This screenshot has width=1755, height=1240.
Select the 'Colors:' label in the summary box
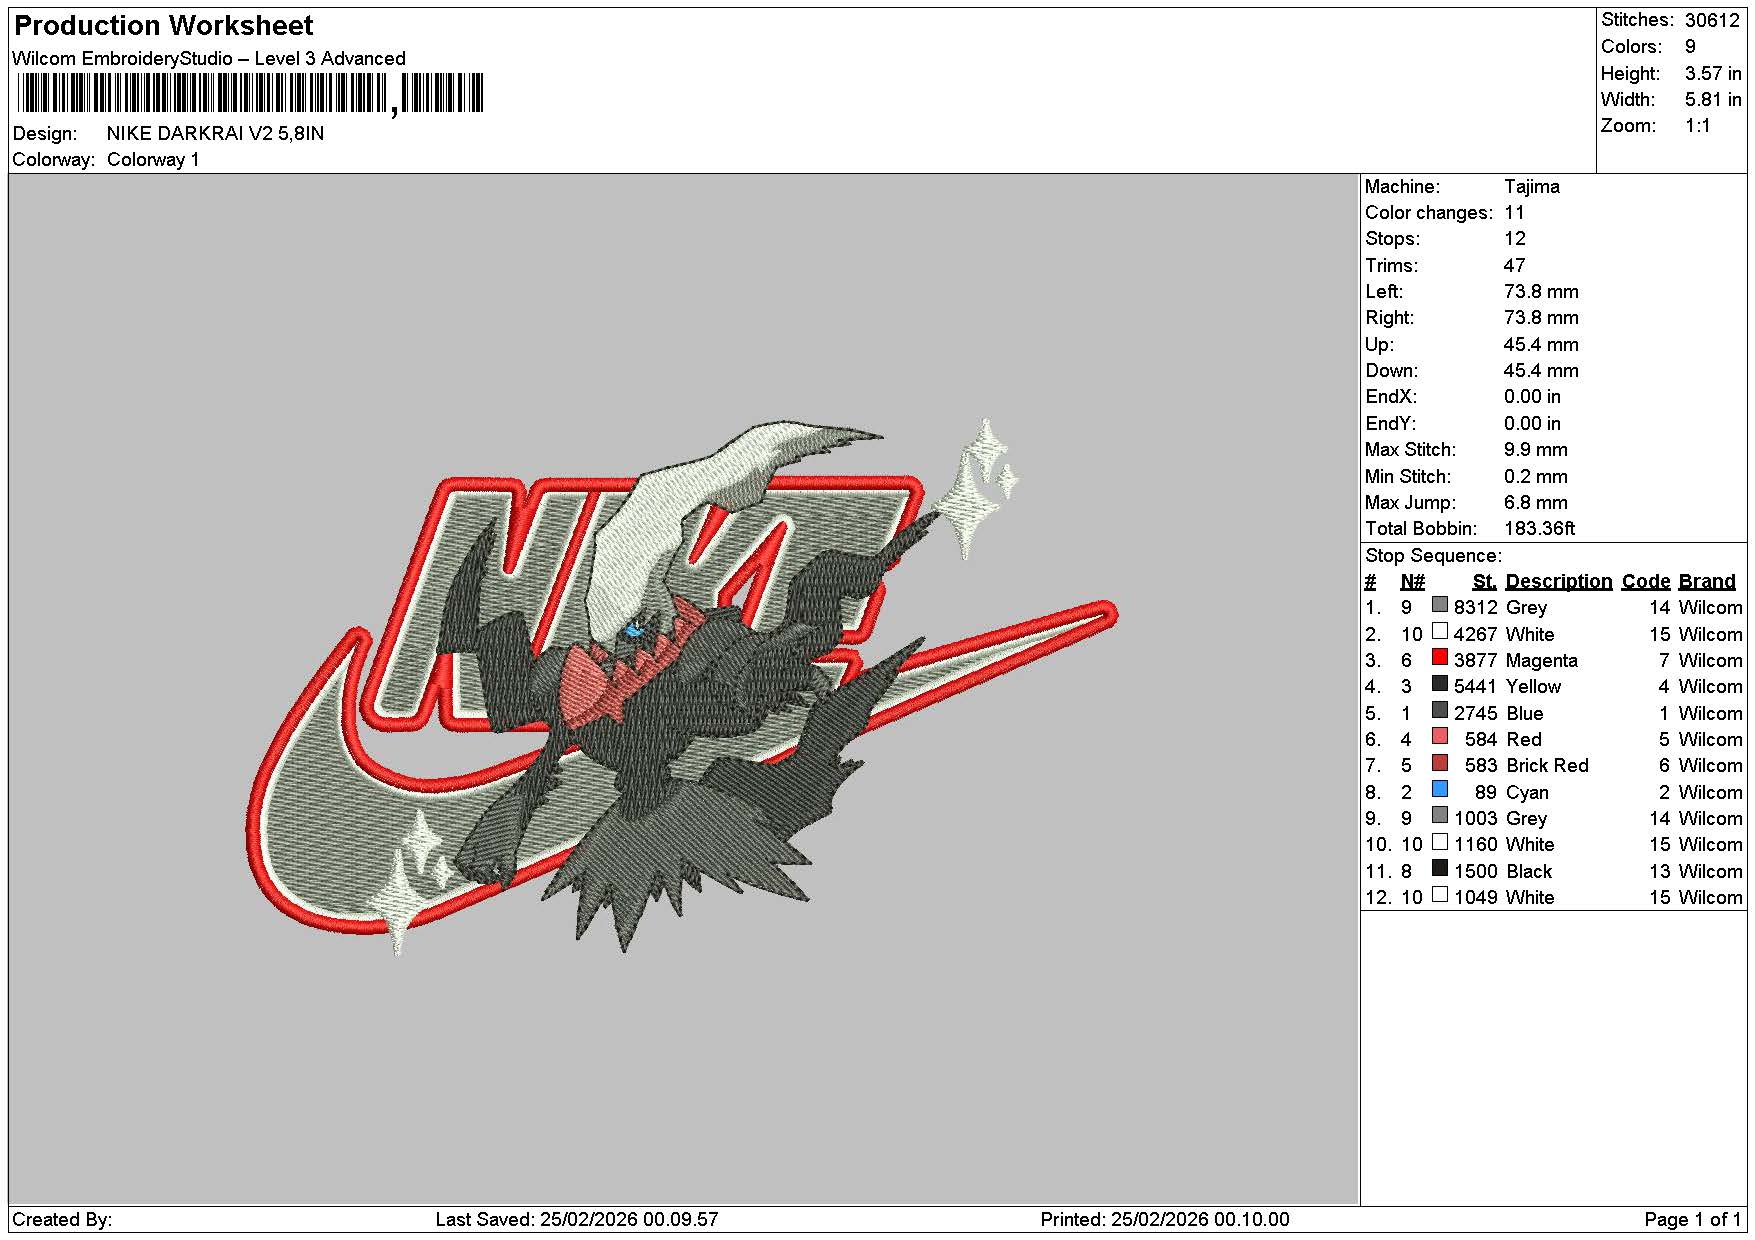pyautogui.click(x=1631, y=47)
